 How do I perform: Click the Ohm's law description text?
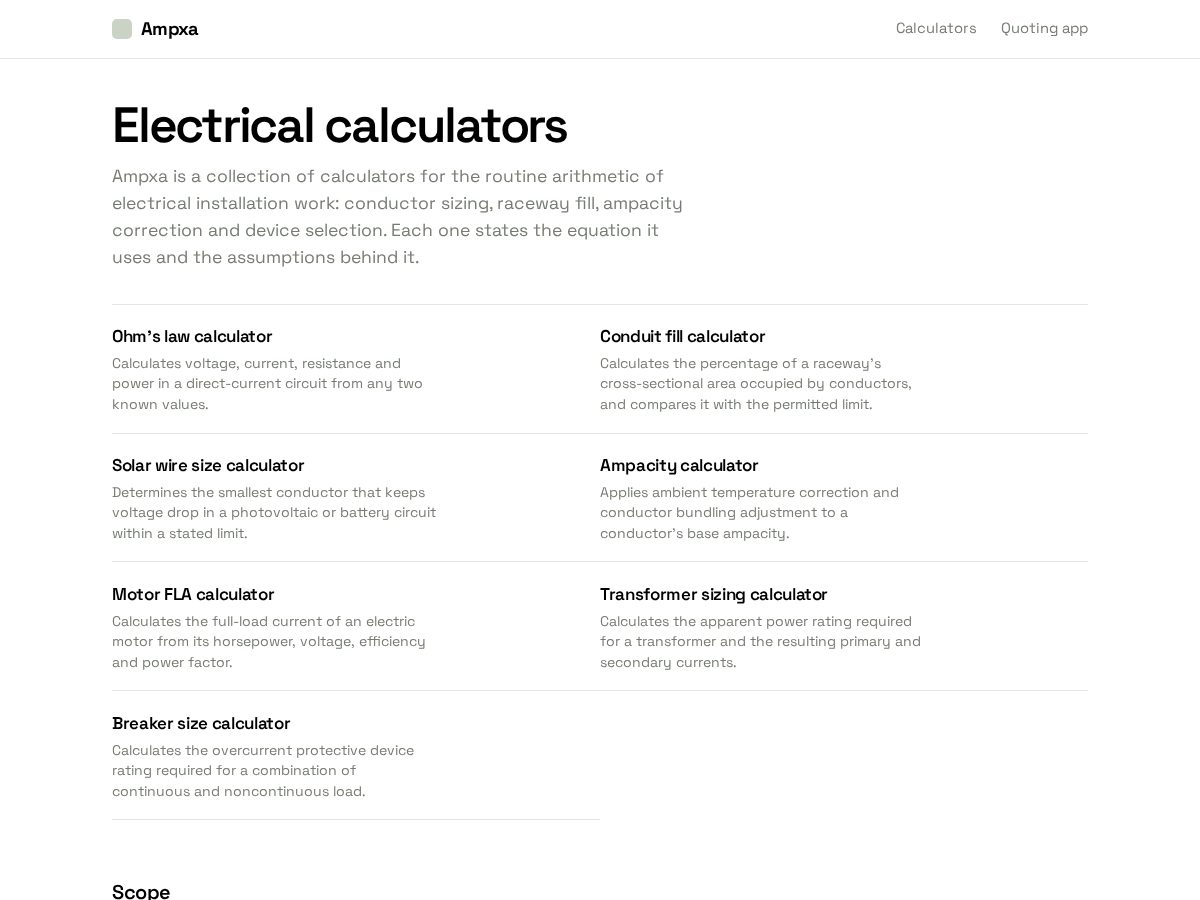(x=267, y=384)
